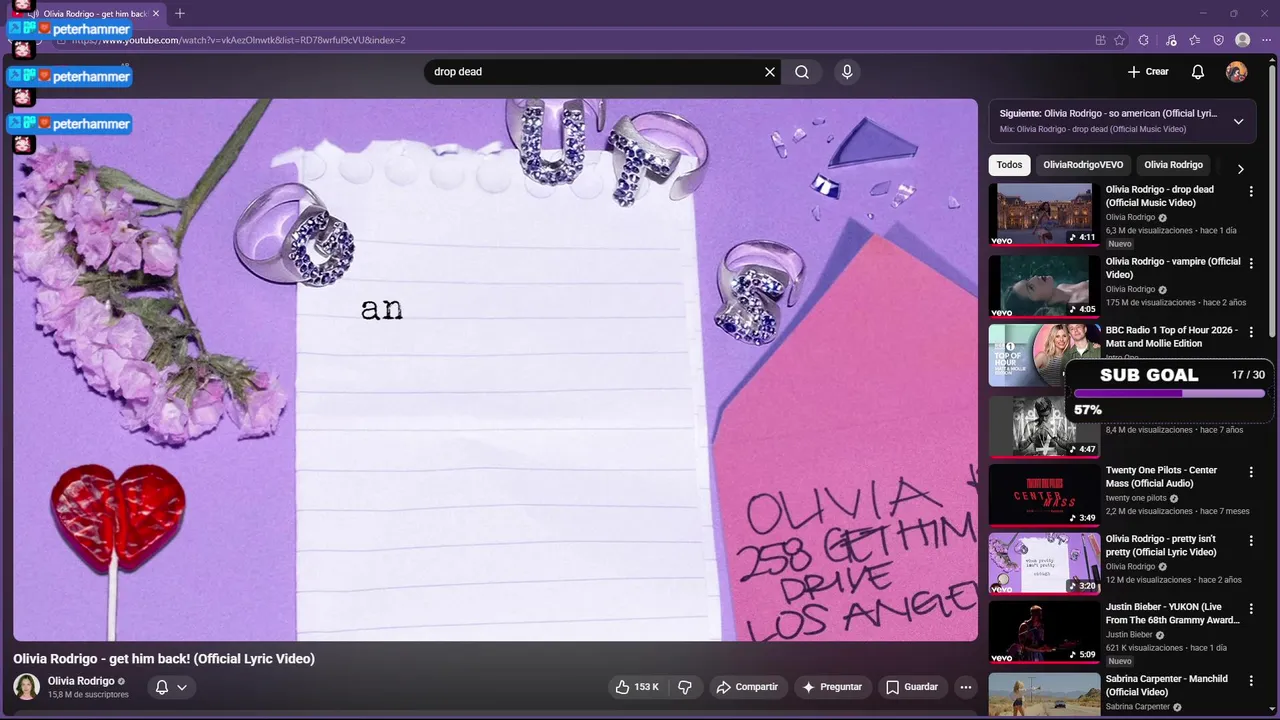Like the video with 153 K thumbs up
1280x720 pixels.
tap(637, 687)
